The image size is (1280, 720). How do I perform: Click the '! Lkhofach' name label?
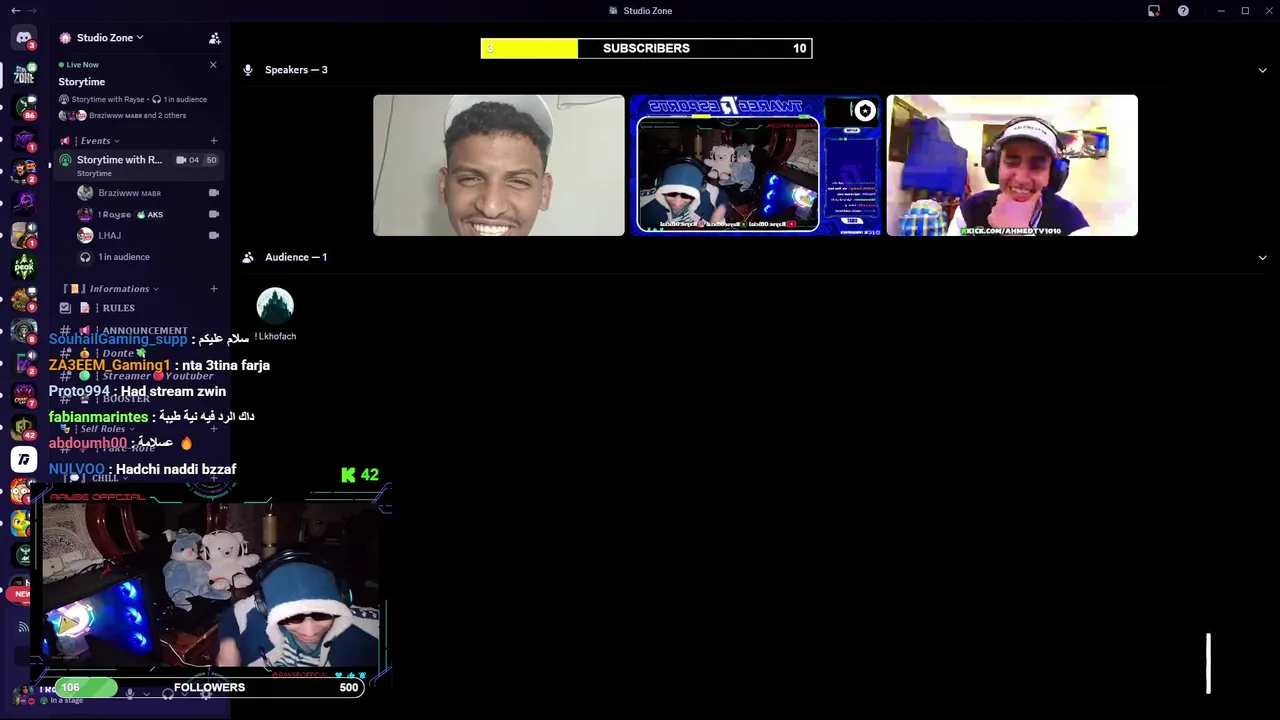click(275, 337)
